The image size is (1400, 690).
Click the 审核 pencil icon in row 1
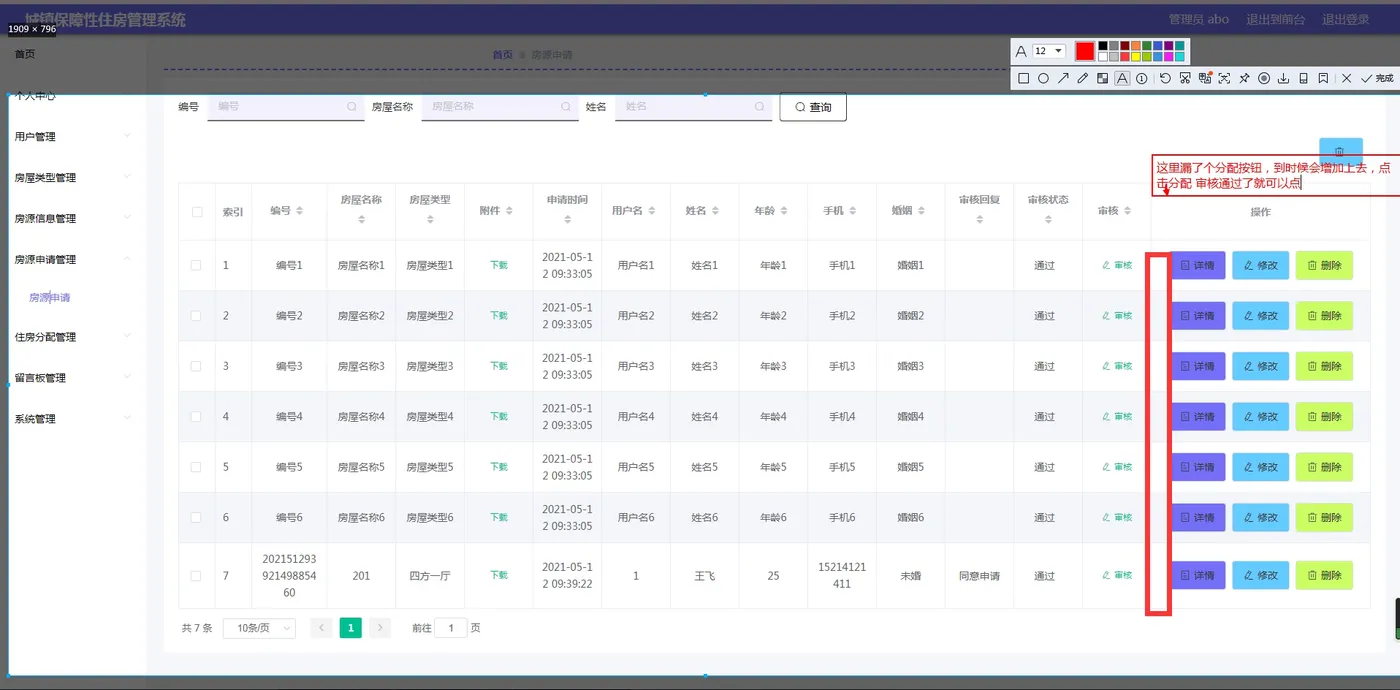point(1106,265)
